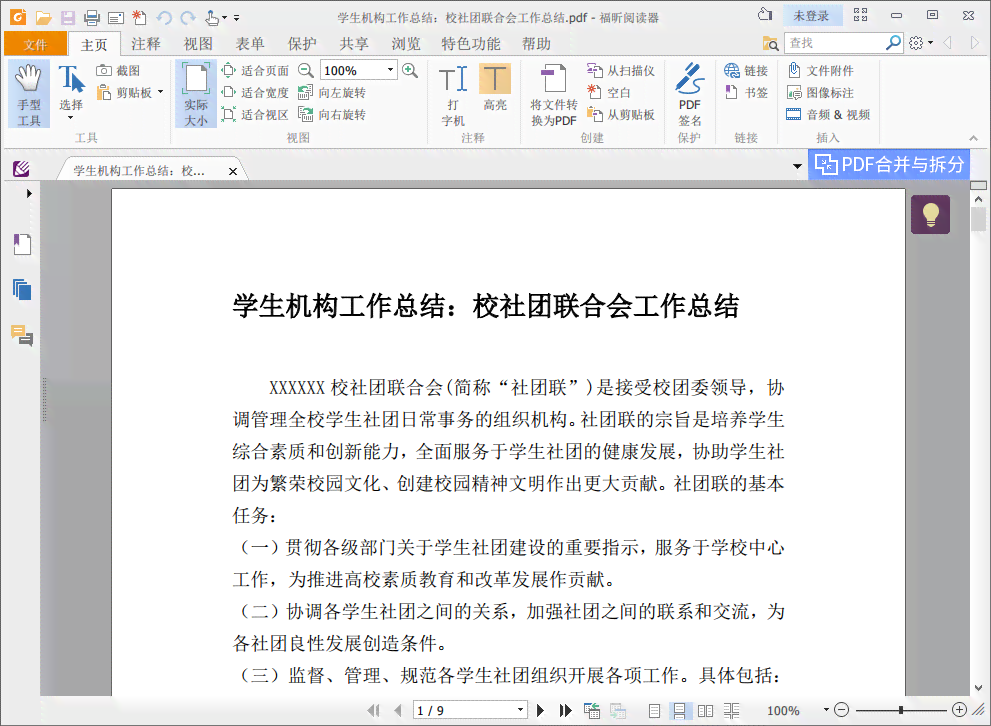Switch to single page view mode
Image resolution: width=991 pixels, height=726 pixels.
click(655, 711)
